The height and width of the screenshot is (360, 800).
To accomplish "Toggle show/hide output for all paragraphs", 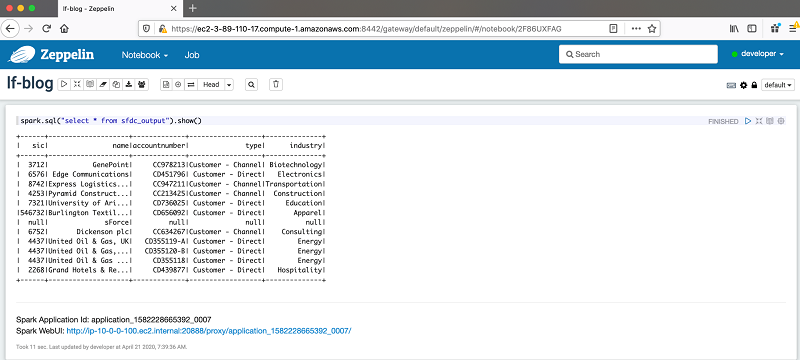I will [90, 85].
